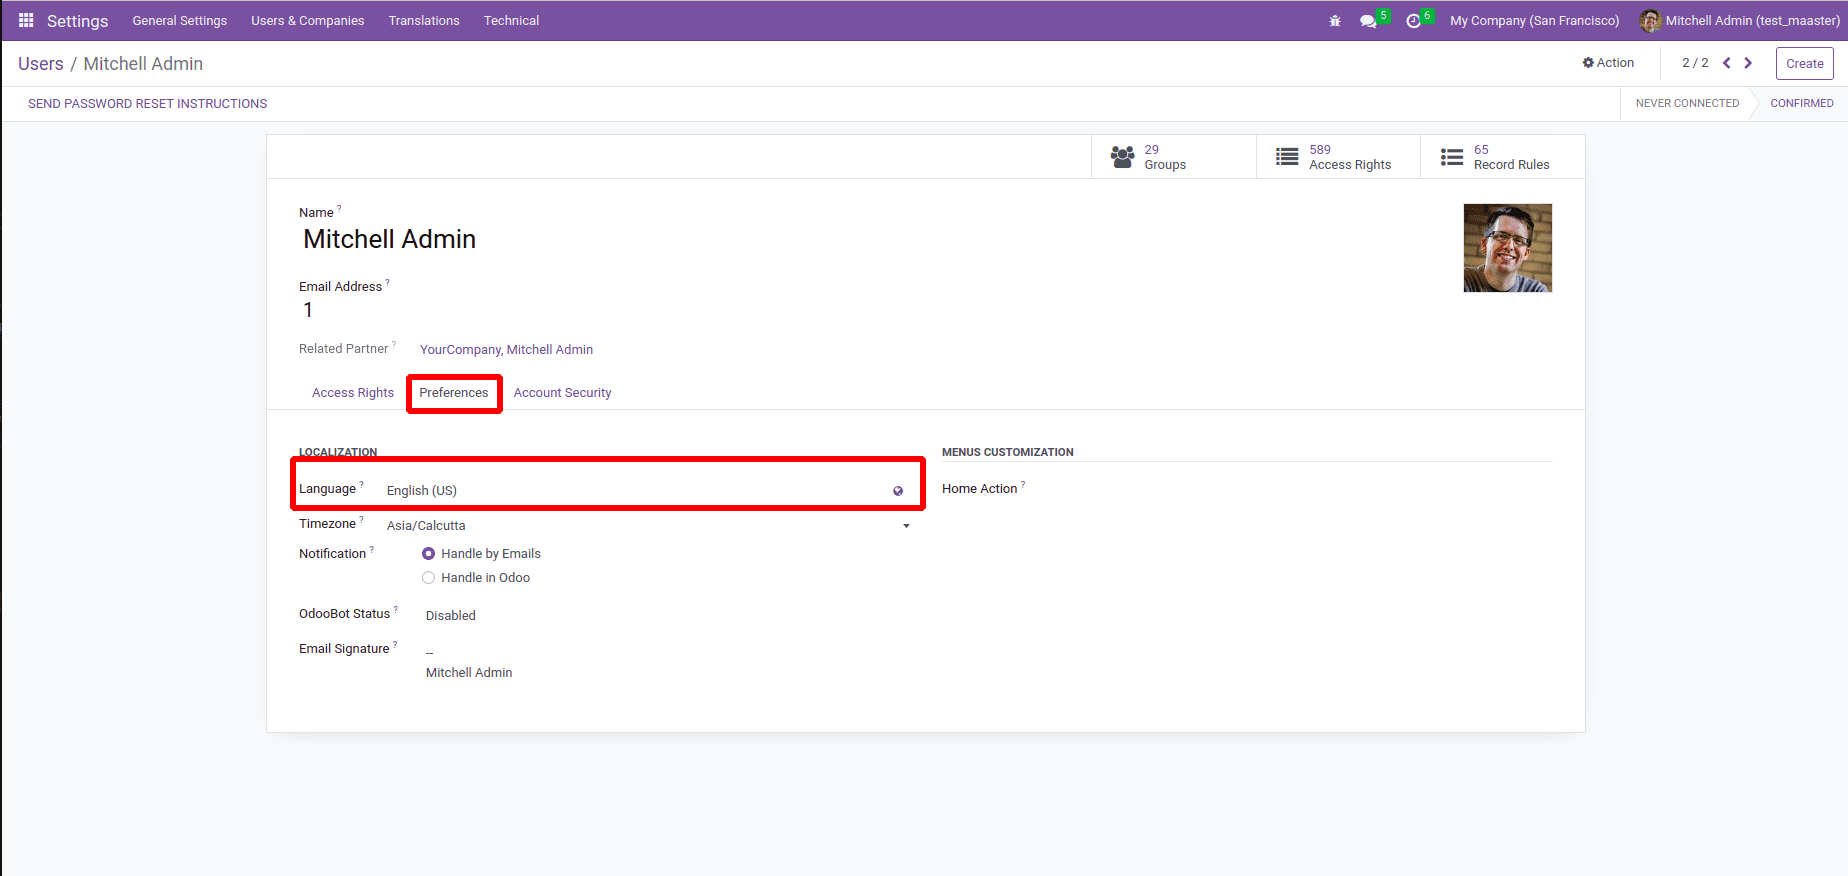
Task: Open General Settings menu
Action: tap(180, 21)
